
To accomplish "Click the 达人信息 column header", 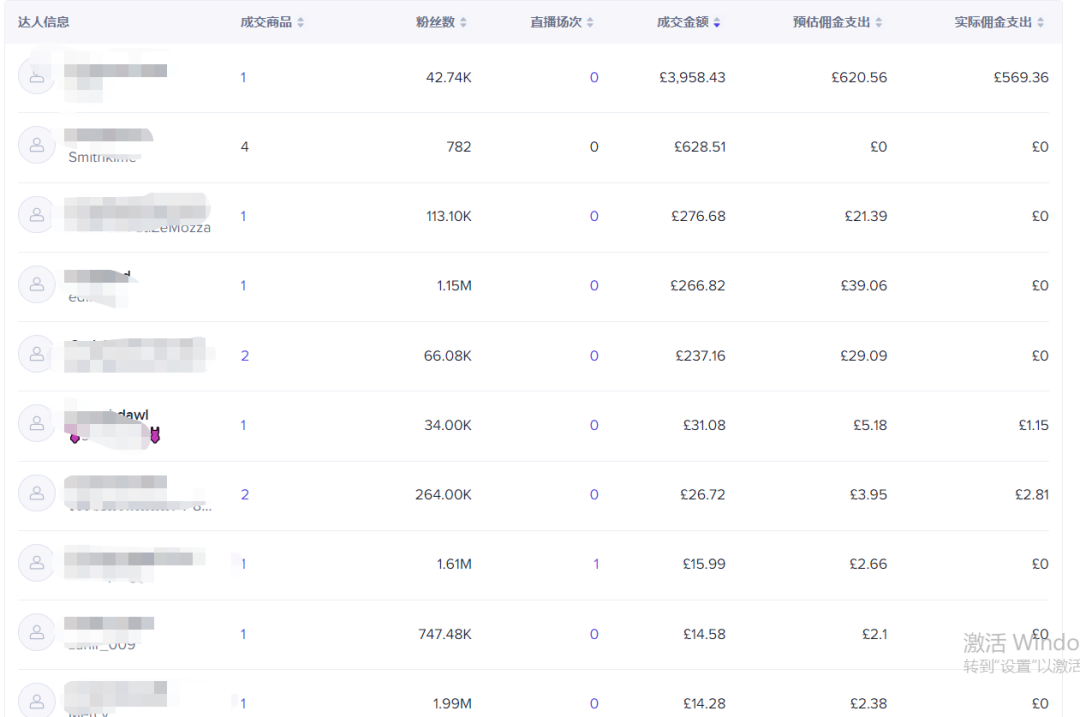I will (44, 22).
